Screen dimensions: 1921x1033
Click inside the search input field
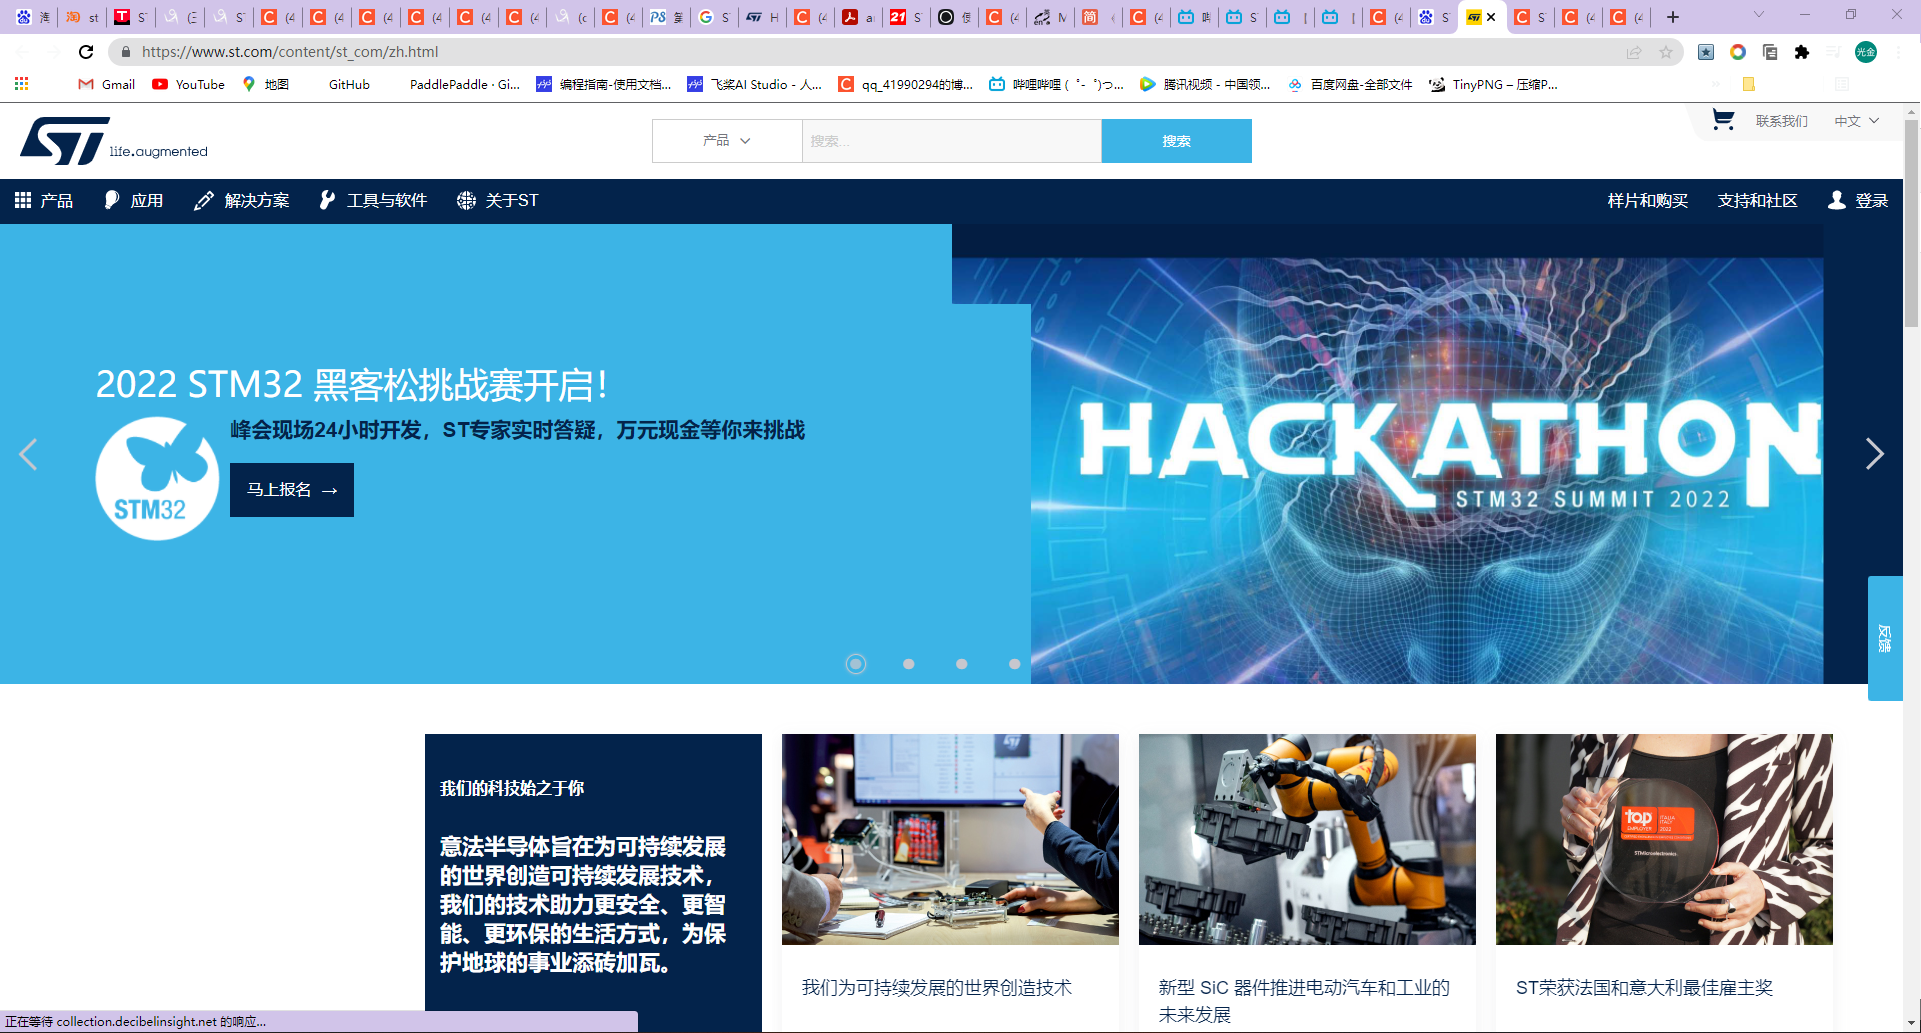point(950,141)
